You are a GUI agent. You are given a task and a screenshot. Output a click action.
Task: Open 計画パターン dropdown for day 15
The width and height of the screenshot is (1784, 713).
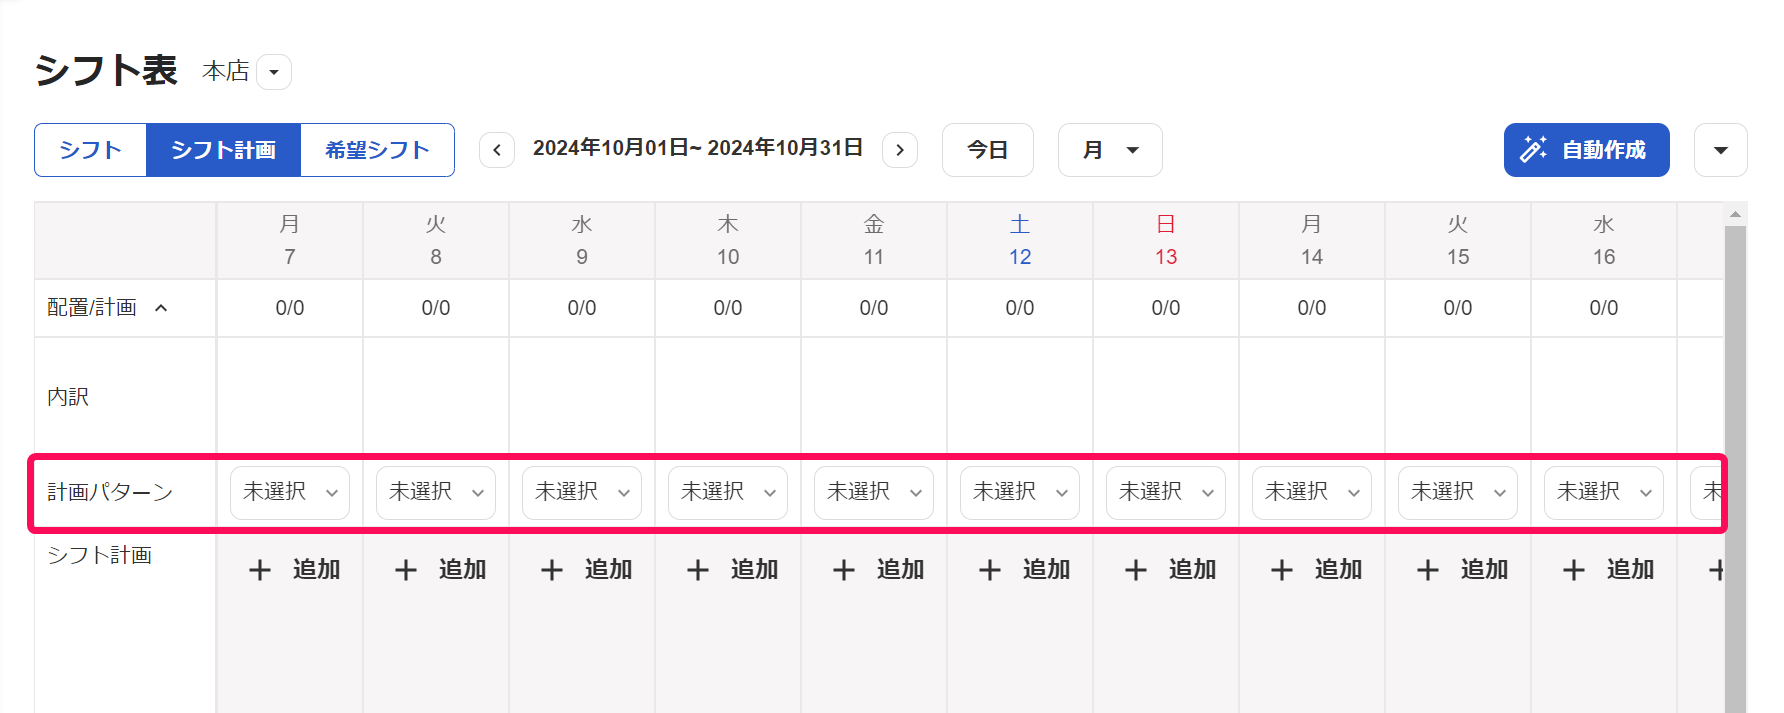[x=1458, y=492]
